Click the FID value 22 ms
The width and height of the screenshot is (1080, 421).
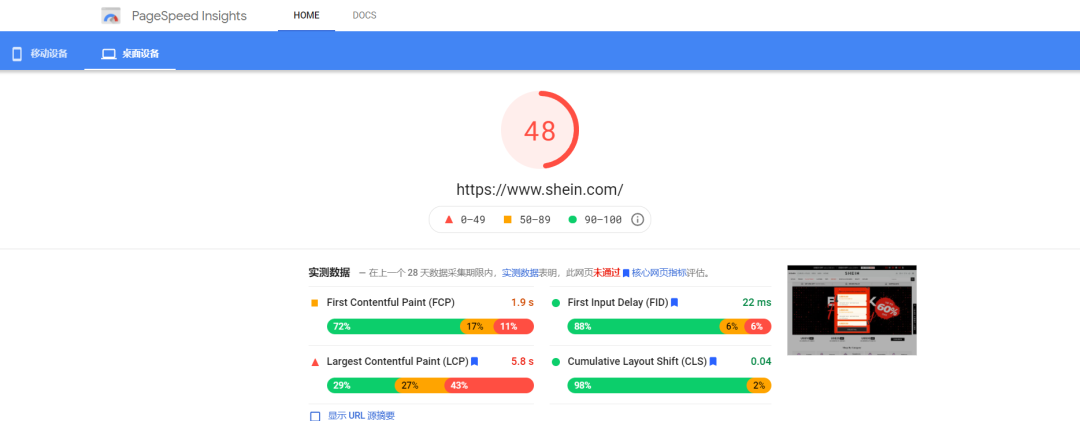pos(757,302)
